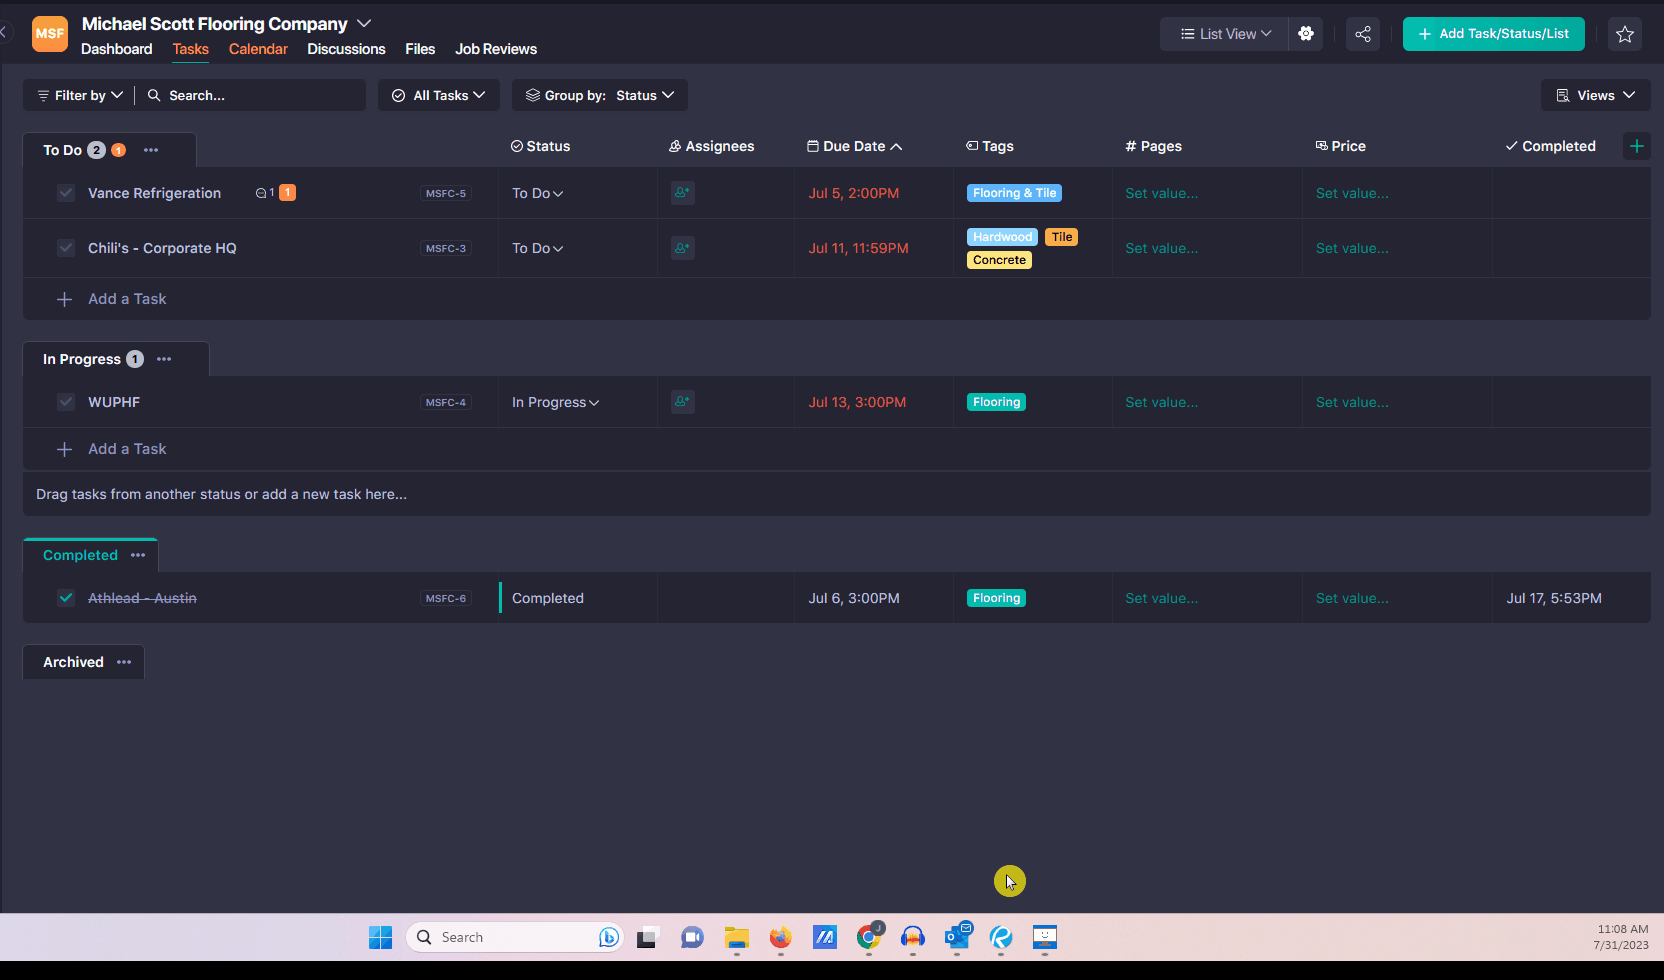
Task: Open taskbar clock and date
Action: pyautogui.click(x=1621, y=937)
